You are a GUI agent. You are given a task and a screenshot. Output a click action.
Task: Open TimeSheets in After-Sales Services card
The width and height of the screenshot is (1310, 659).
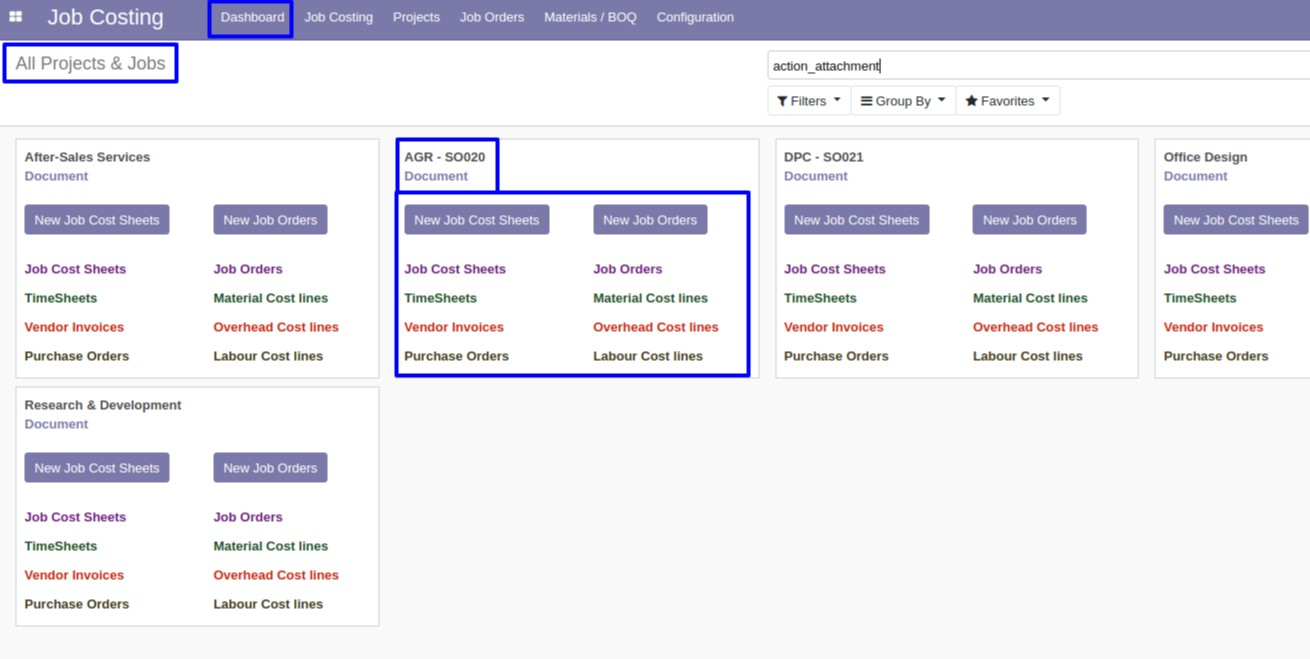click(61, 298)
